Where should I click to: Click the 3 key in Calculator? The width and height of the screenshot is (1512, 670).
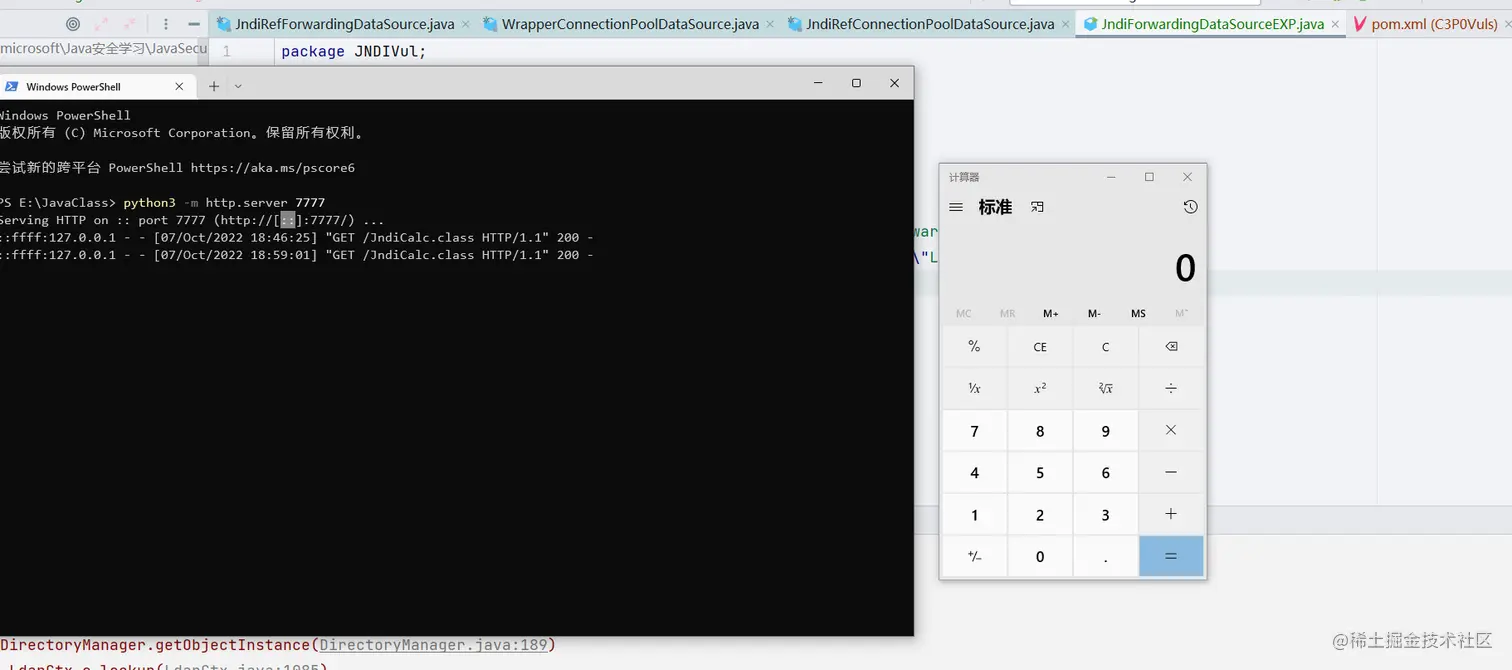tap(1105, 514)
